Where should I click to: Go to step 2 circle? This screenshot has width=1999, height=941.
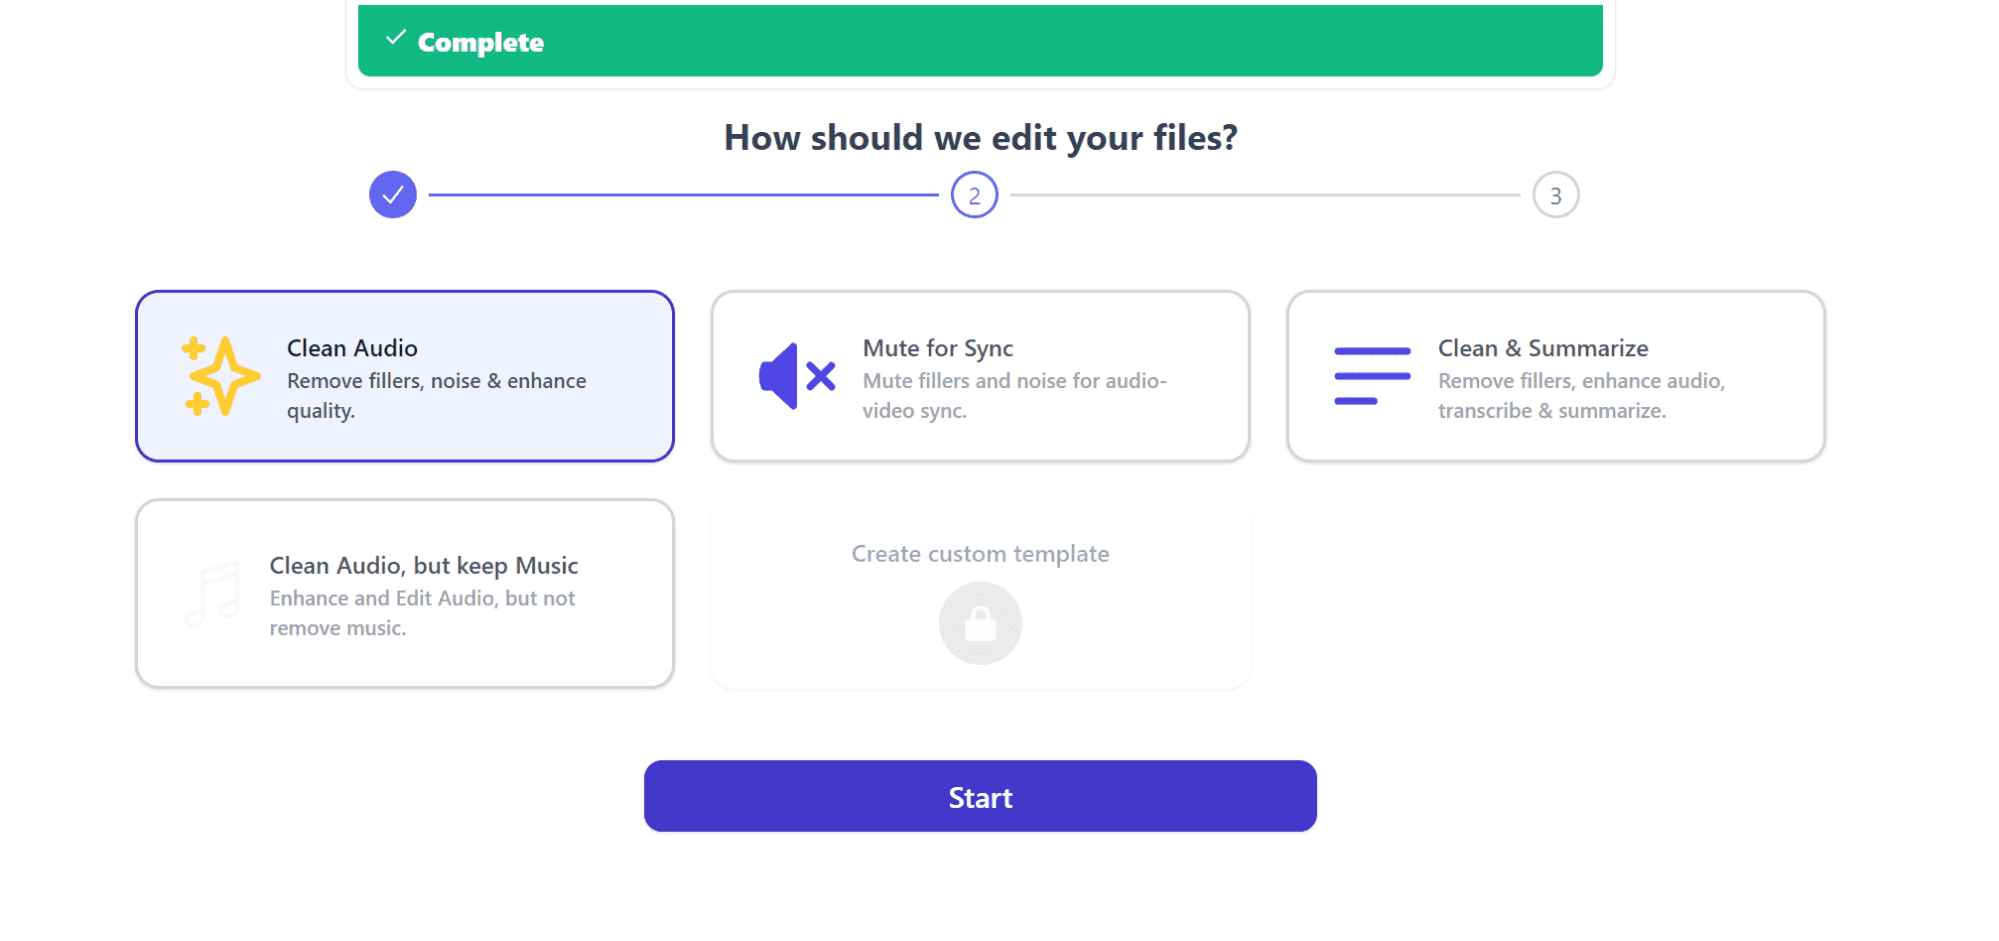pos(974,195)
